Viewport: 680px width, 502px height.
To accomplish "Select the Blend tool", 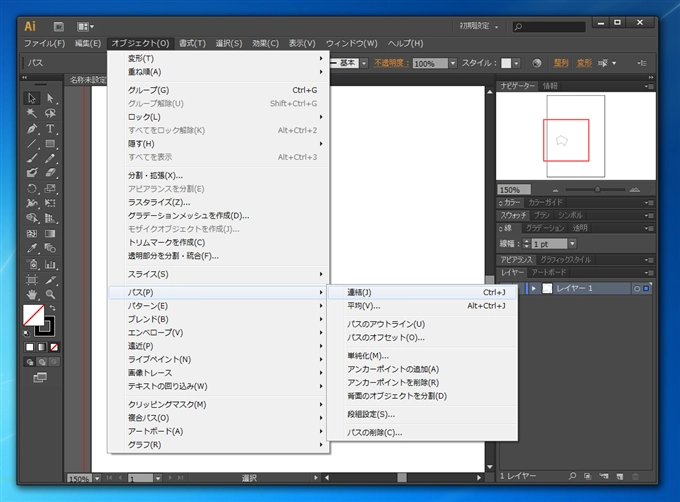I will click(x=50, y=248).
